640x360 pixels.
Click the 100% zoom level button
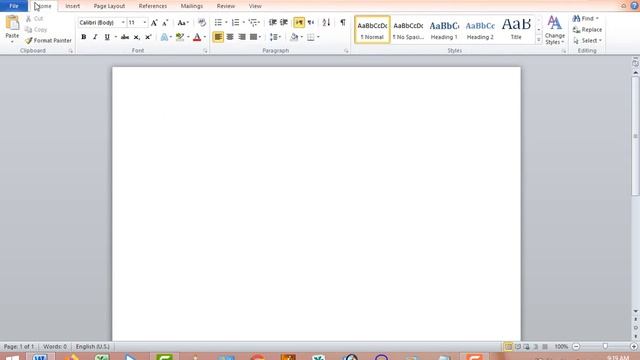click(561, 347)
